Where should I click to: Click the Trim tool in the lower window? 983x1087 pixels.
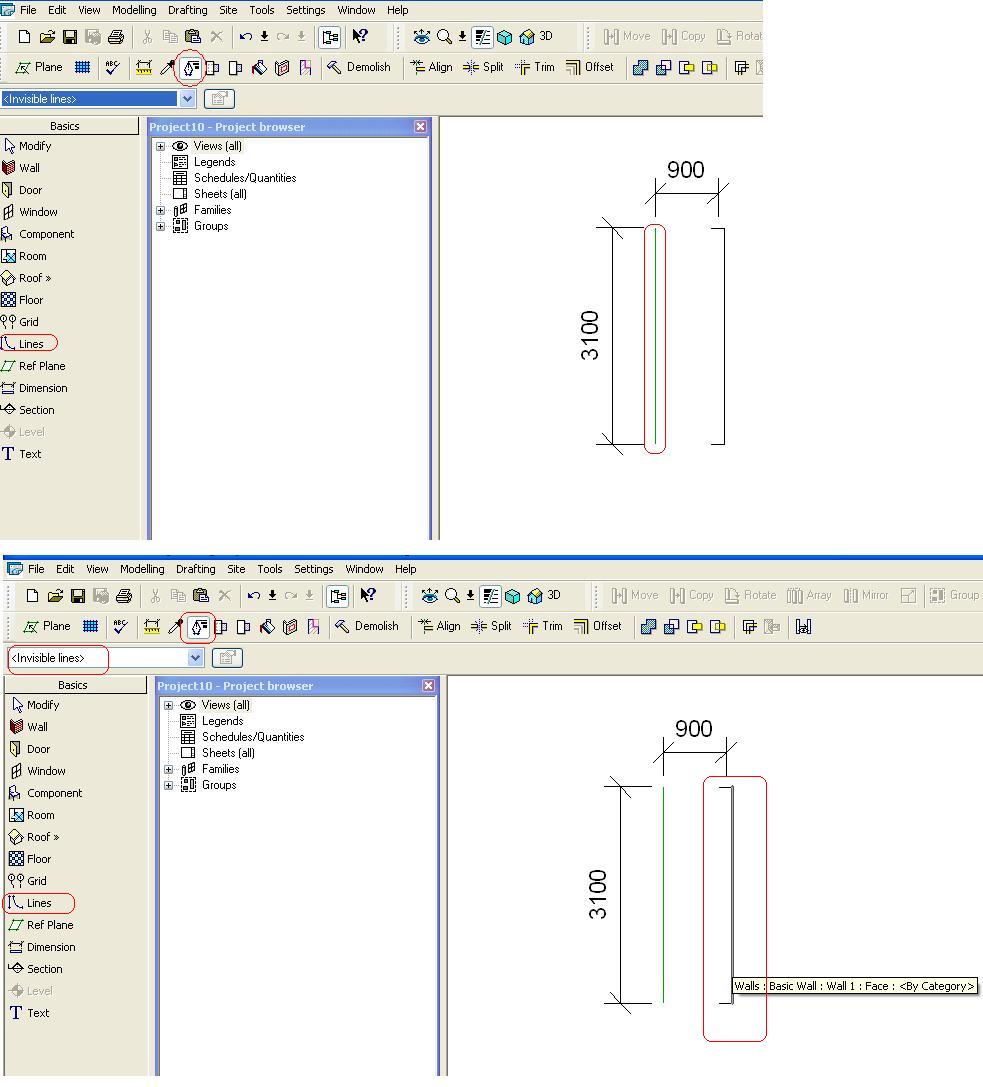(541, 627)
